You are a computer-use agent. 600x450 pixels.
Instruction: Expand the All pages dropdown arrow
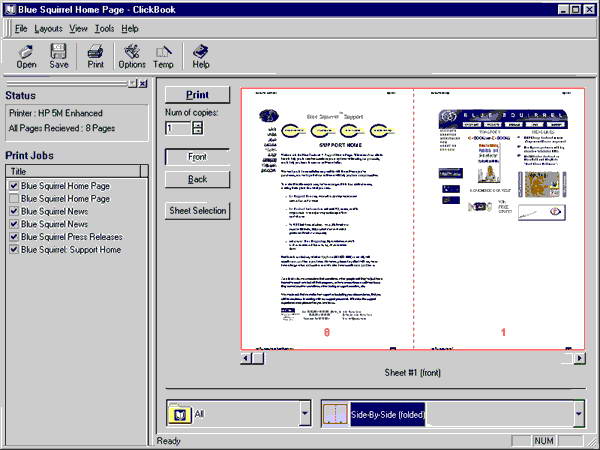pyautogui.click(x=305, y=413)
